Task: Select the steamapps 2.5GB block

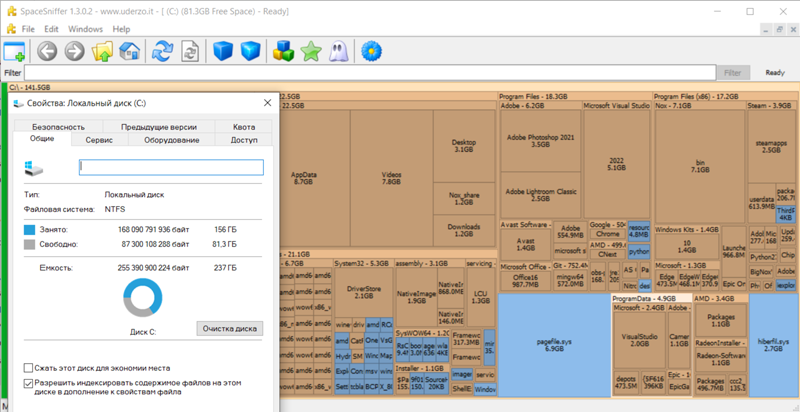Action: (770, 147)
